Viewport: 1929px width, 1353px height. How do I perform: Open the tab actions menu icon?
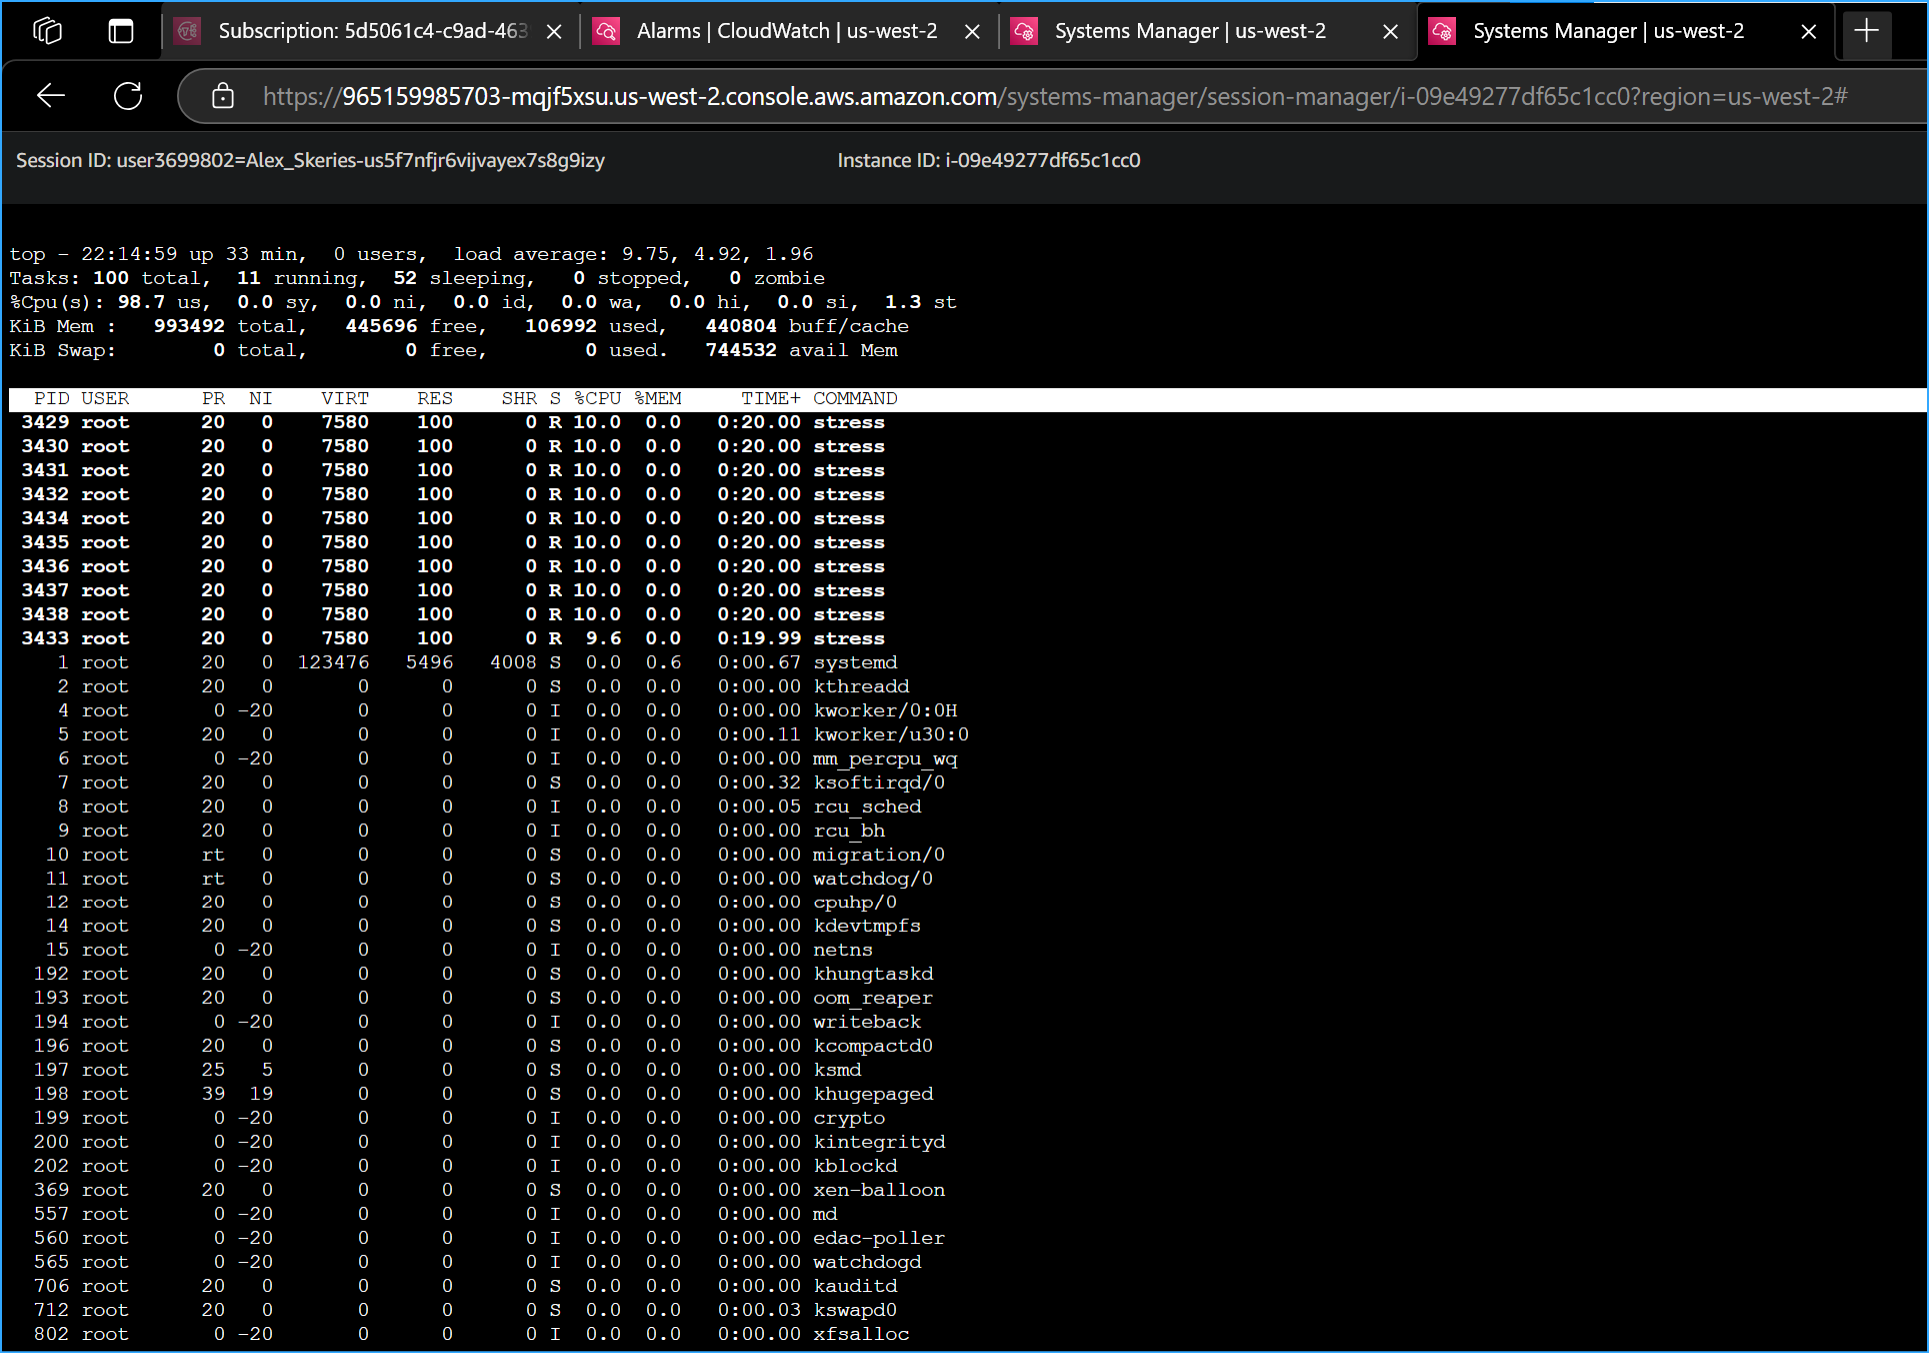120,30
